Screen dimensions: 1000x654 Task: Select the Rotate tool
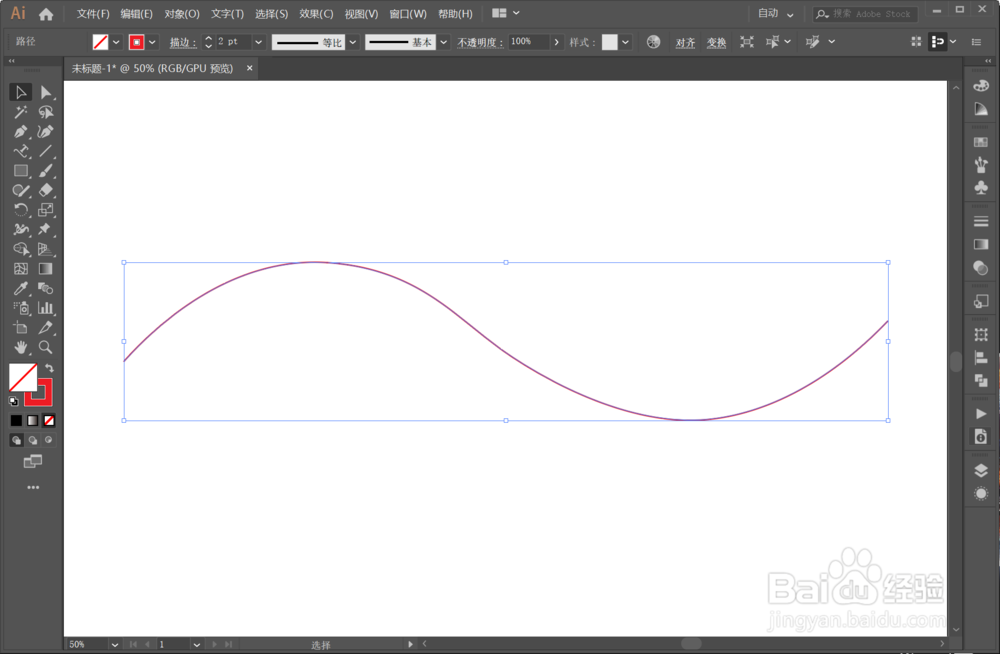point(20,210)
